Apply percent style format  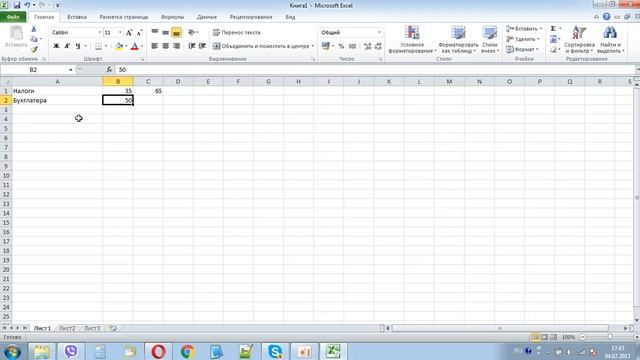click(x=341, y=46)
